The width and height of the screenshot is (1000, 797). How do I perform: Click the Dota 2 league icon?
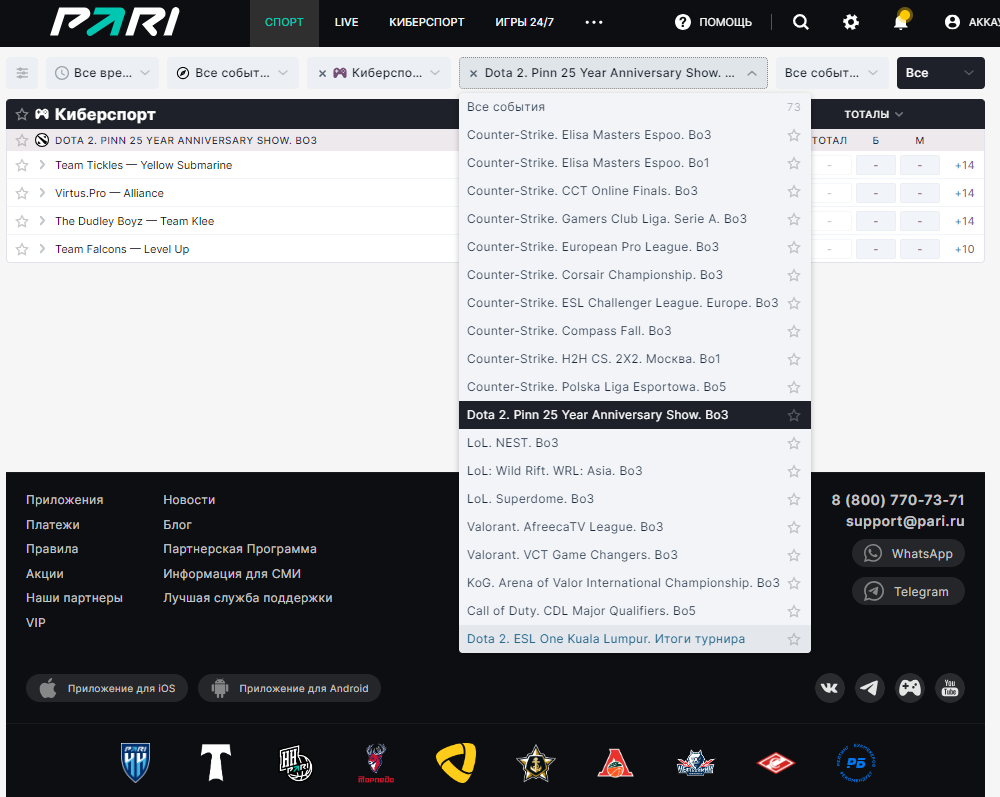pyautogui.click(x=42, y=140)
